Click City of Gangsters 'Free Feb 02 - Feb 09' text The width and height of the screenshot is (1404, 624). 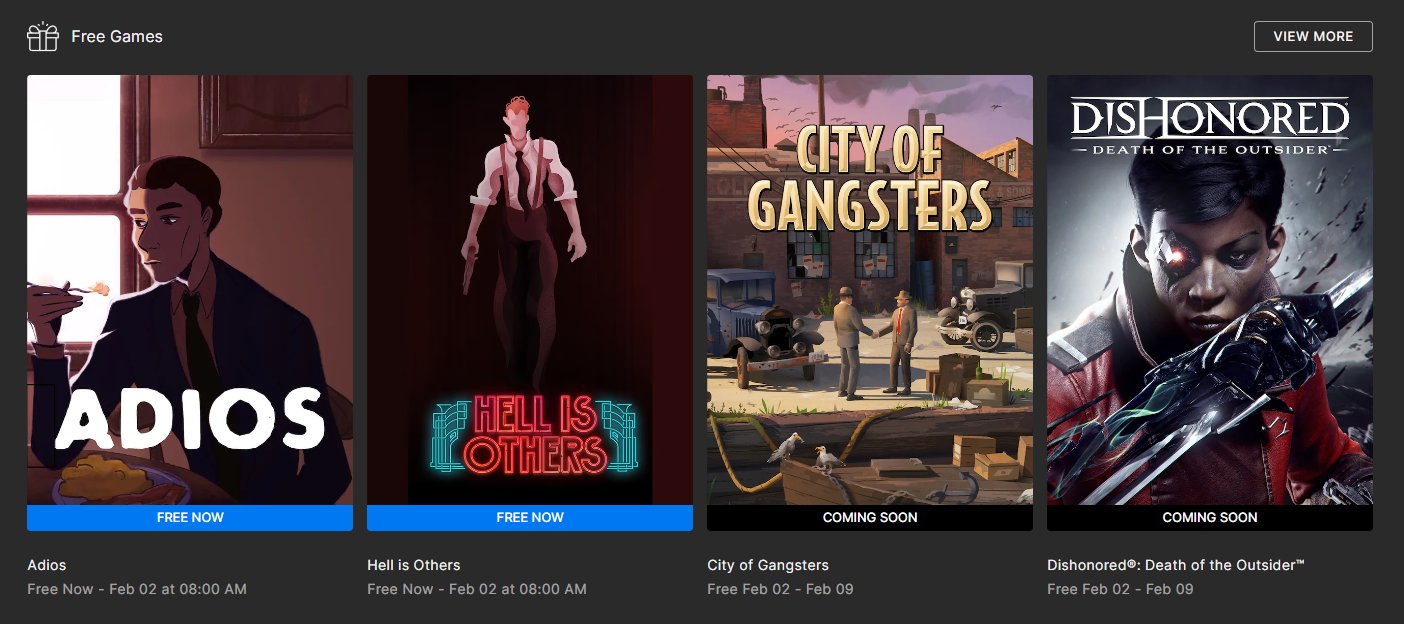(780, 589)
